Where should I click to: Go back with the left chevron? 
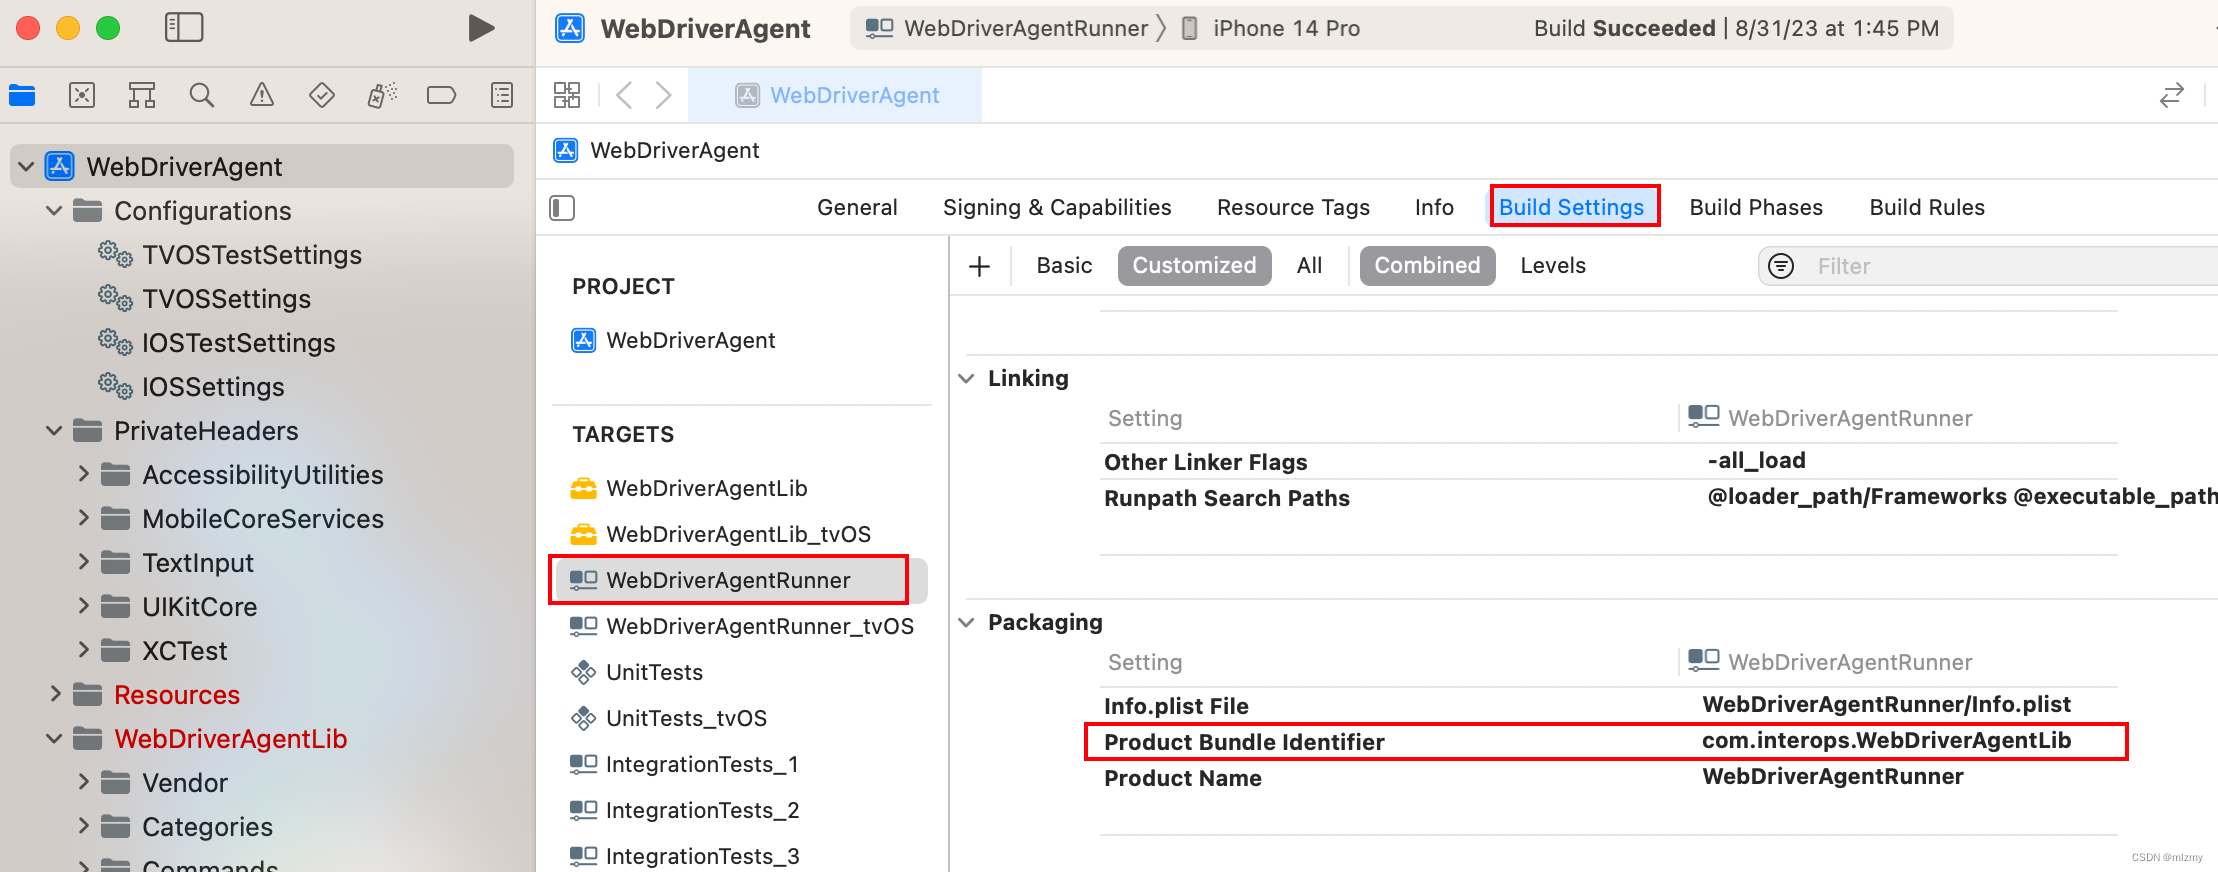coord(625,95)
